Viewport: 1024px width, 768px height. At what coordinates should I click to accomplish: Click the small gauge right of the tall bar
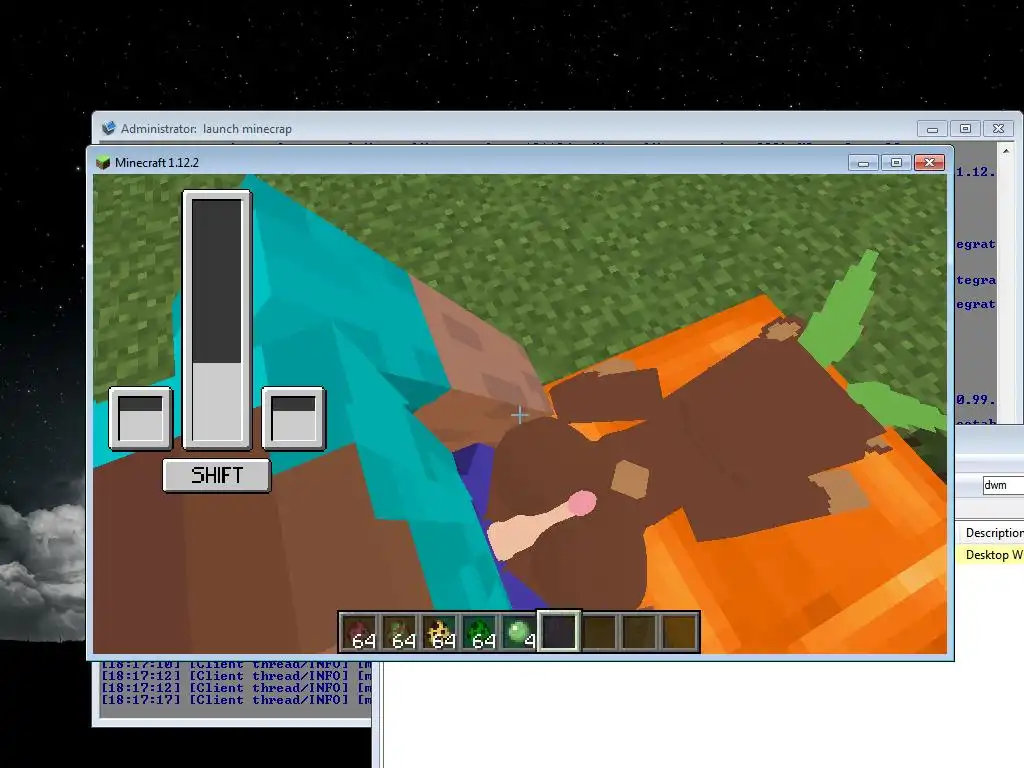point(293,418)
